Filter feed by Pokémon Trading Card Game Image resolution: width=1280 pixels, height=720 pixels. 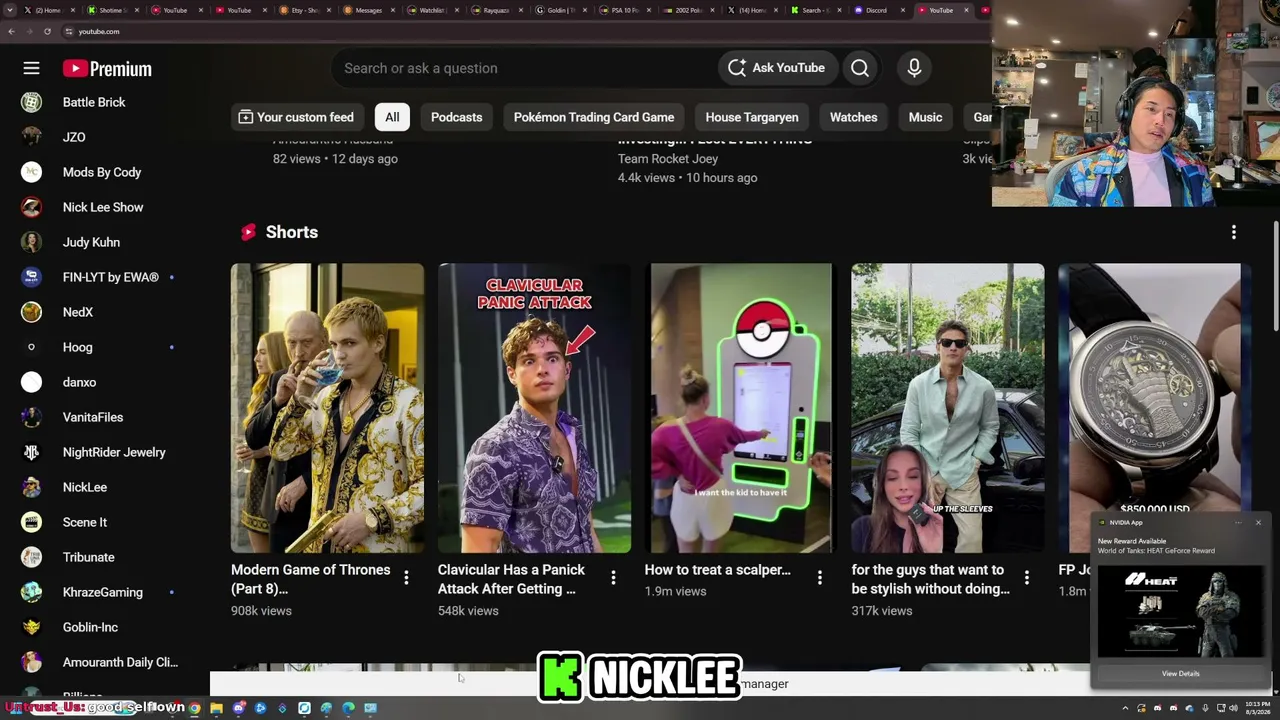tap(594, 117)
